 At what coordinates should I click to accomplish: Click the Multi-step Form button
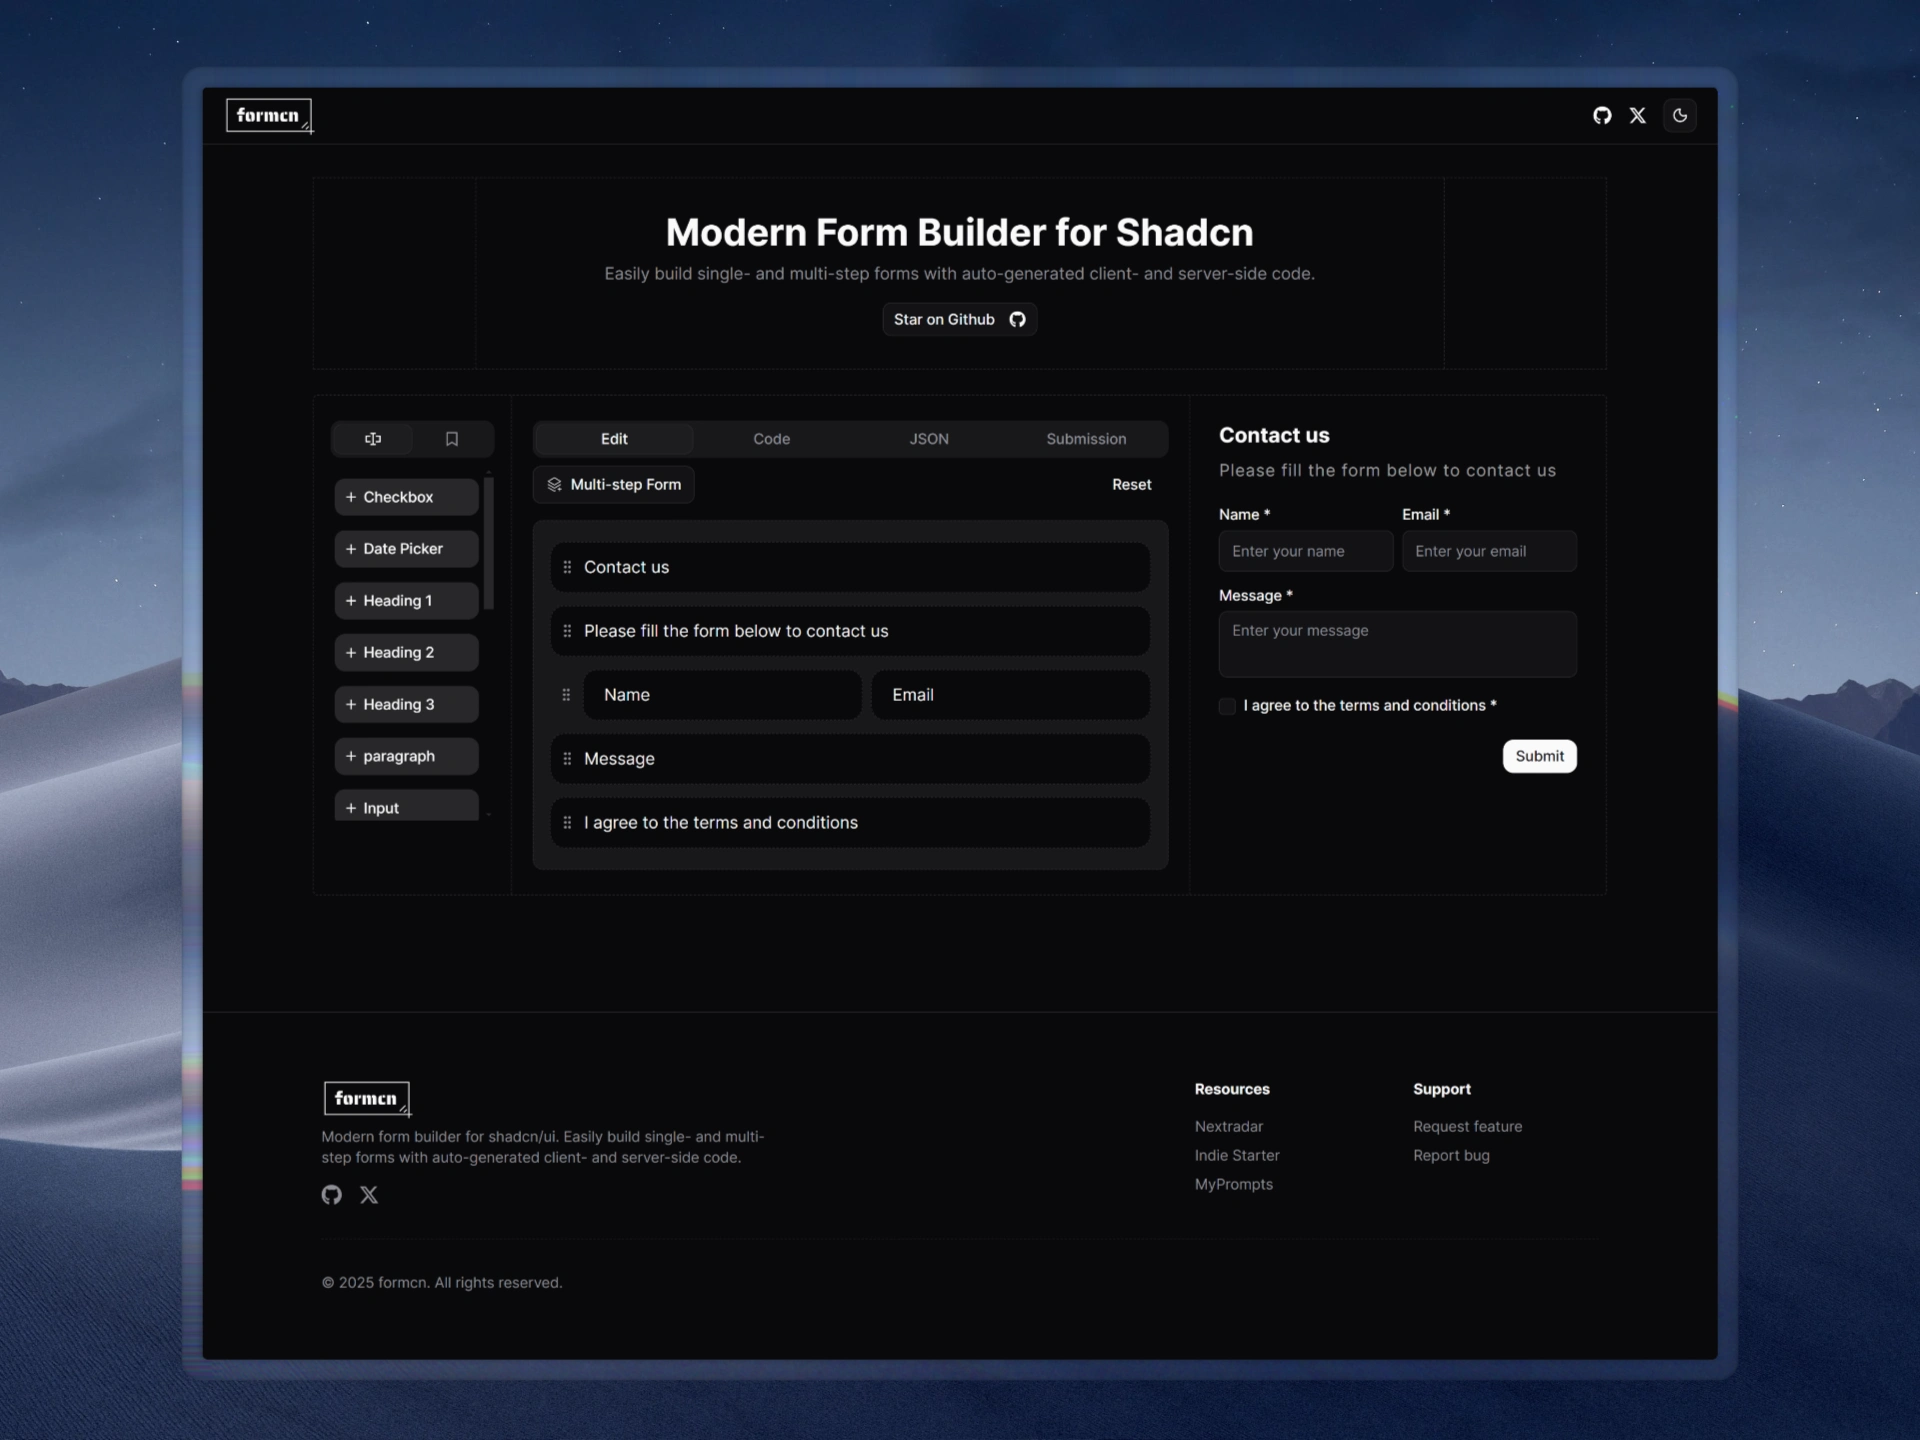(x=614, y=485)
